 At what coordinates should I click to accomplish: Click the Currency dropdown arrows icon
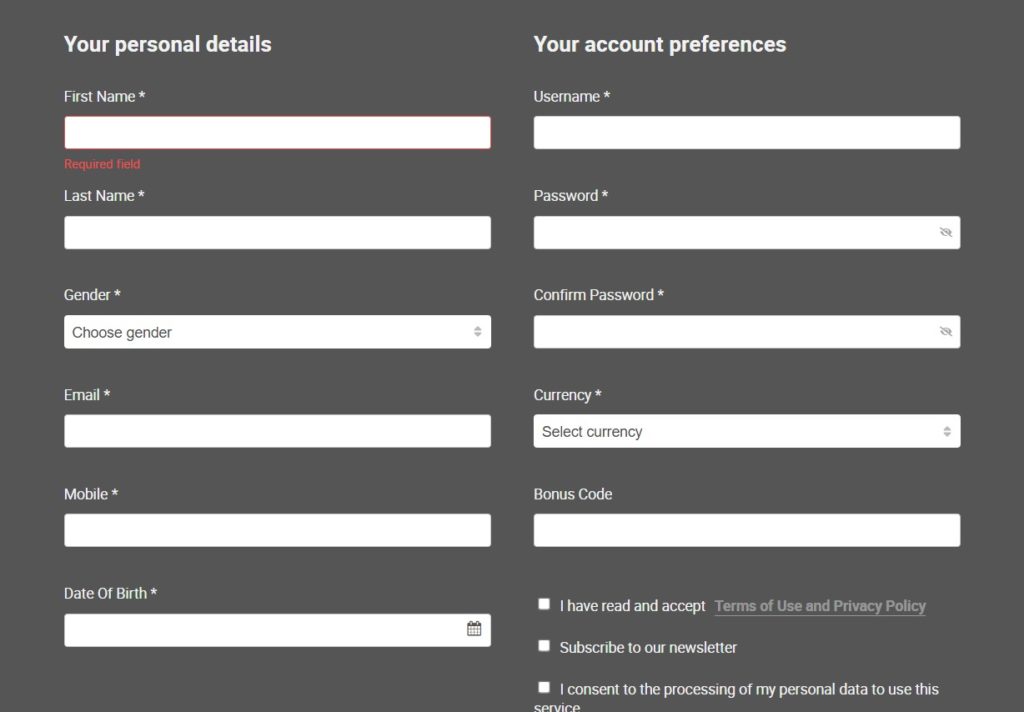[946, 431]
